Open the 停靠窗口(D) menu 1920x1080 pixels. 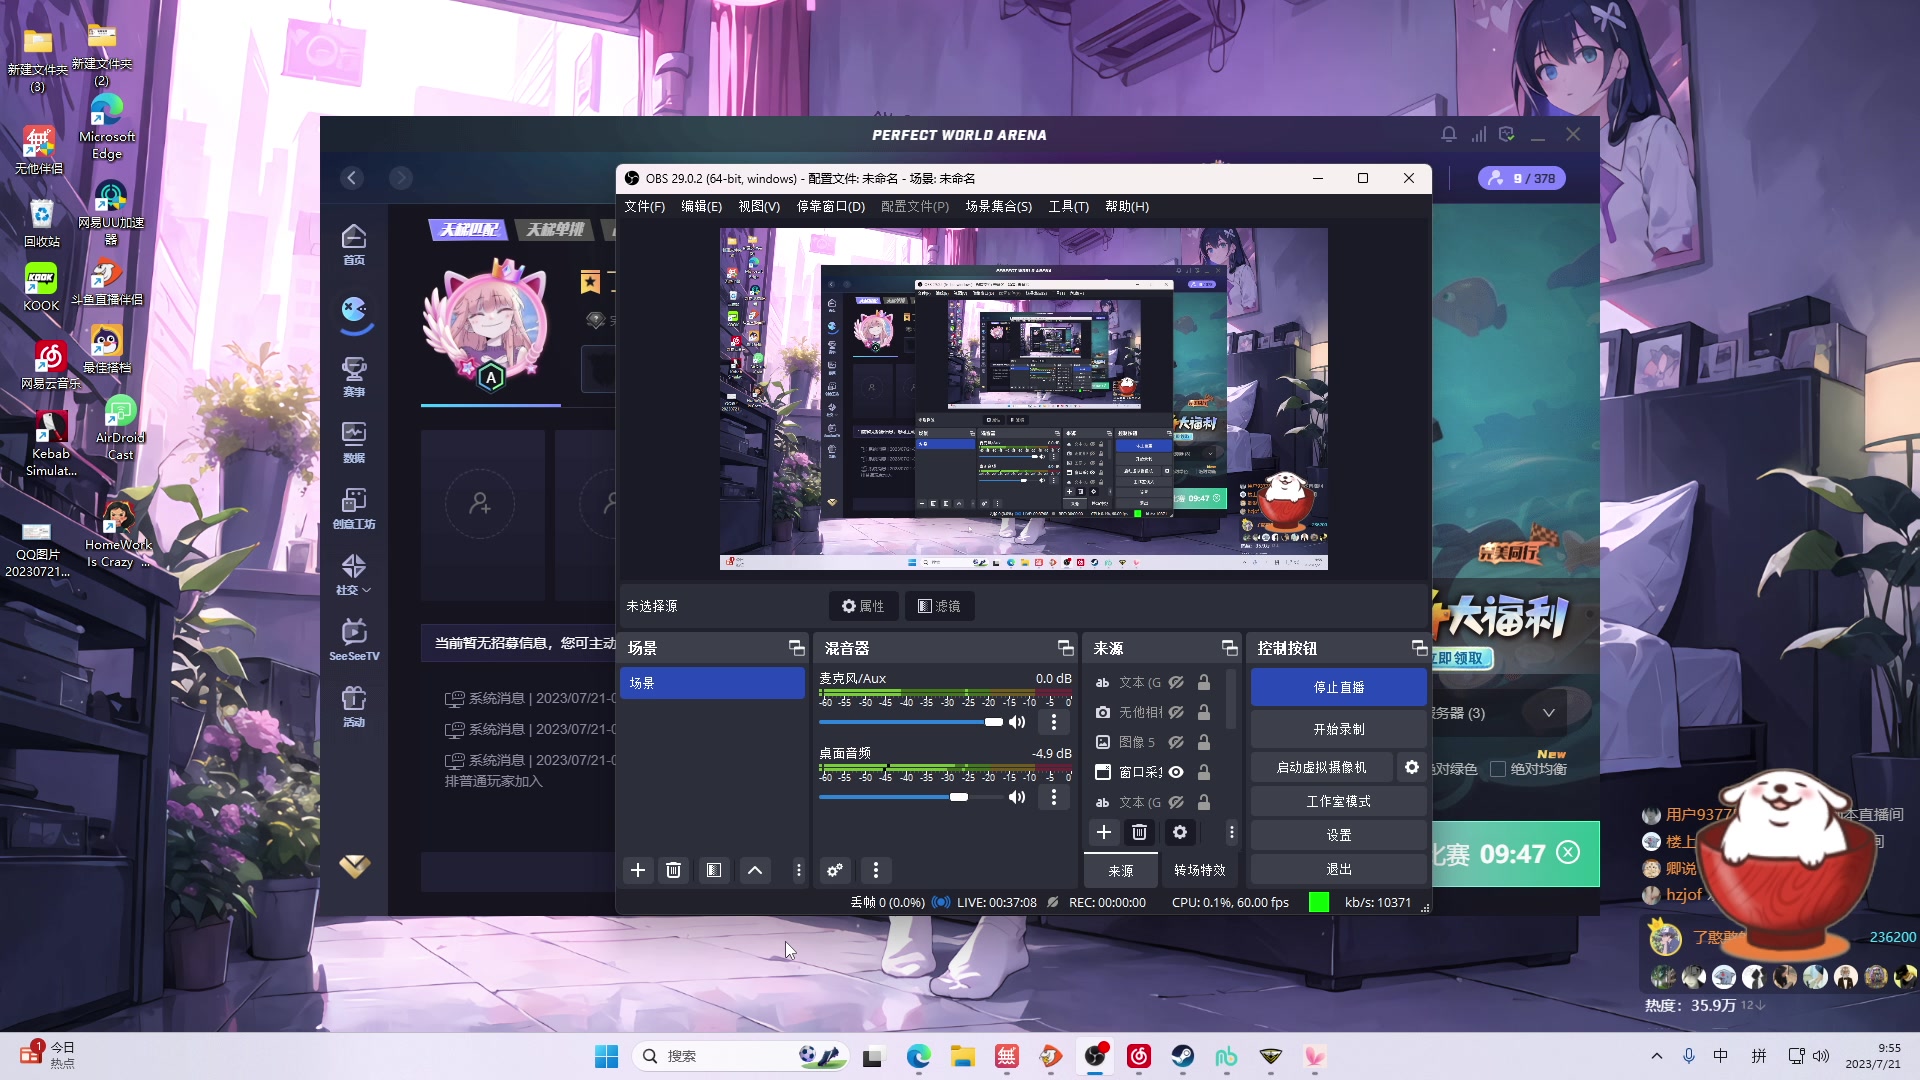(x=830, y=206)
